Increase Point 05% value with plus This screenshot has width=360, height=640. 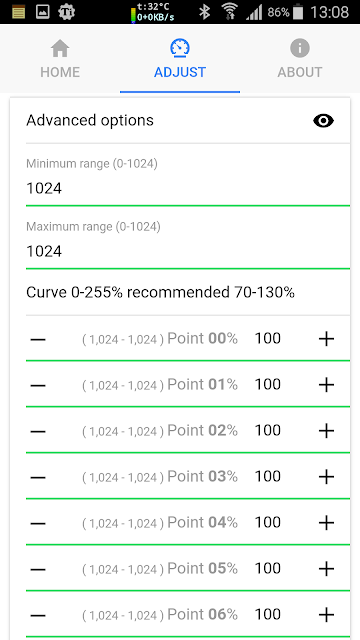point(326,569)
